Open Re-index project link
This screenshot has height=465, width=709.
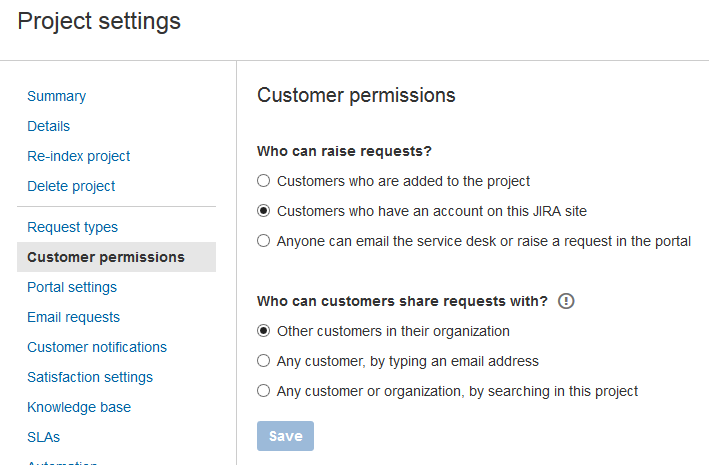(x=79, y=156)
